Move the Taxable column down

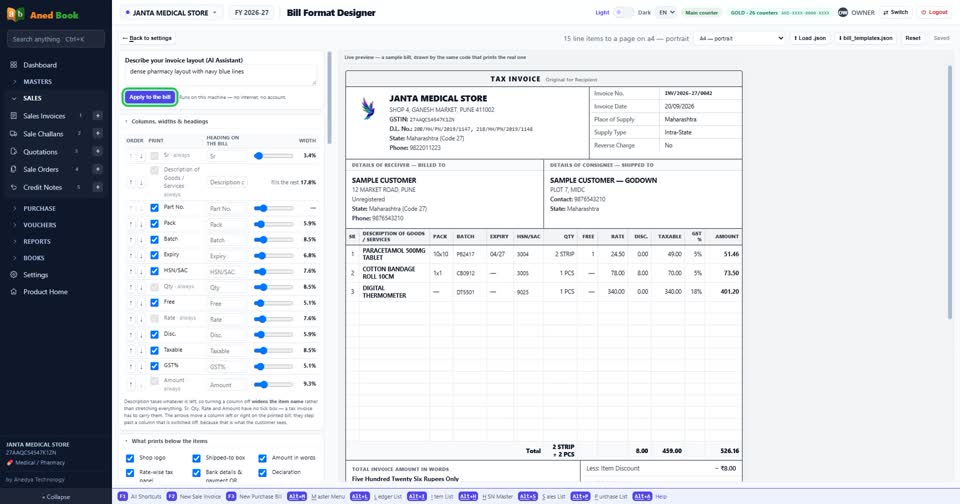[141, 351]
